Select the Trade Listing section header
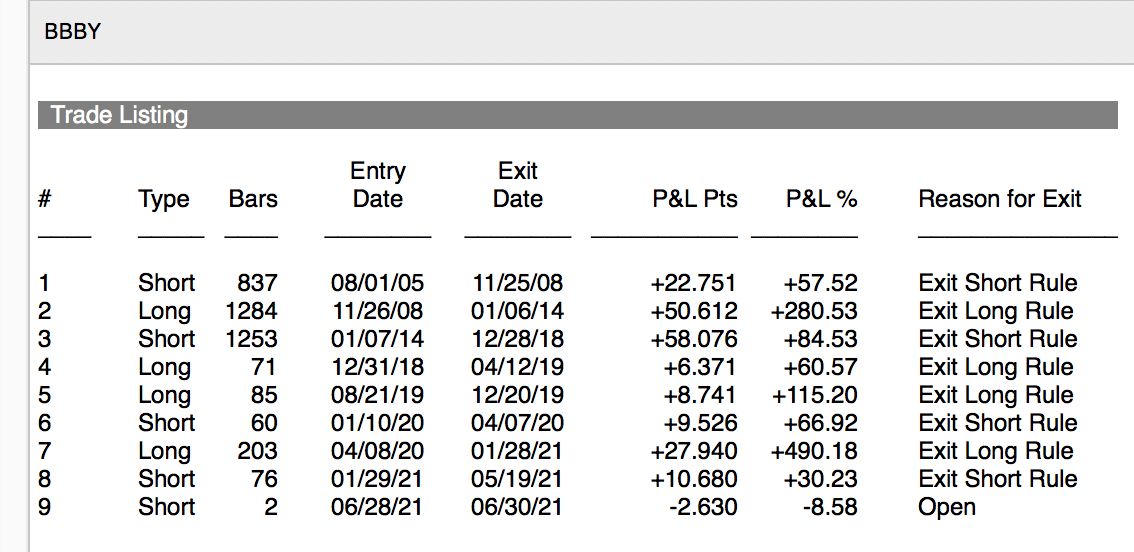 pyautogui.click(x=119, y=115)
